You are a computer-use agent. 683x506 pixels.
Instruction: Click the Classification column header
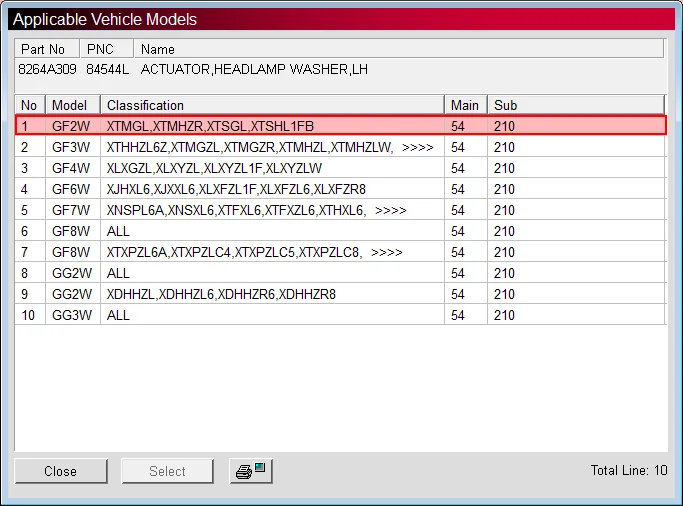273,105
